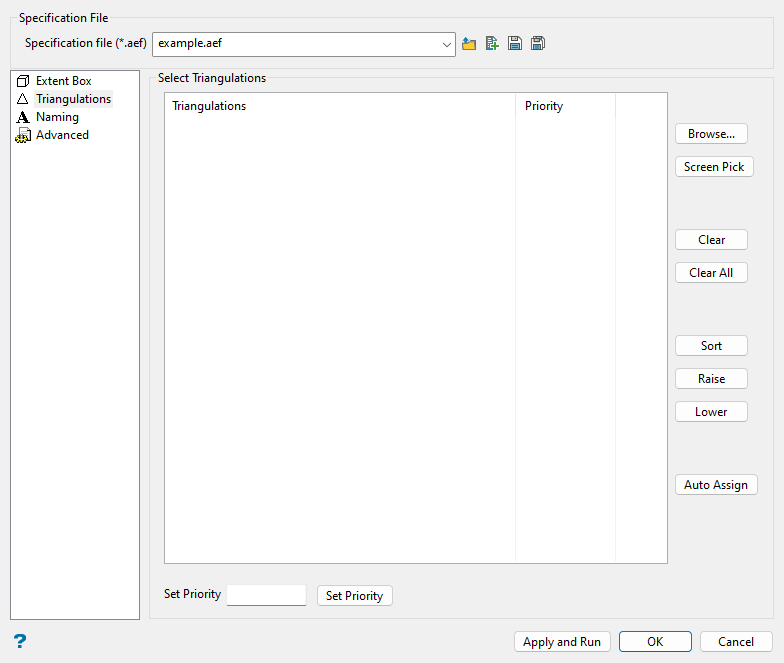Click the Naming letter A icon
The height and width of the screenshot is (663, 784).
tap(22, 117)
